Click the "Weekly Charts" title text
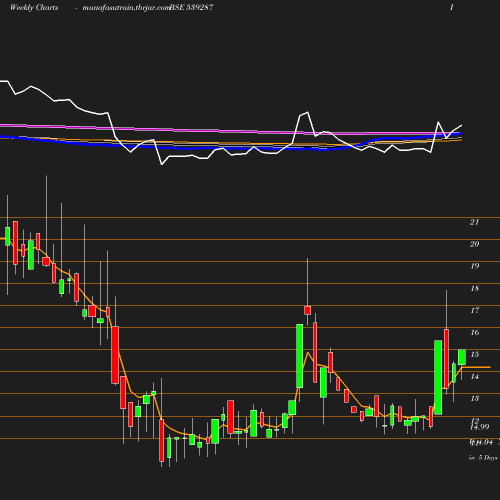This screenshot has width=500, height=500. [34, 8]
